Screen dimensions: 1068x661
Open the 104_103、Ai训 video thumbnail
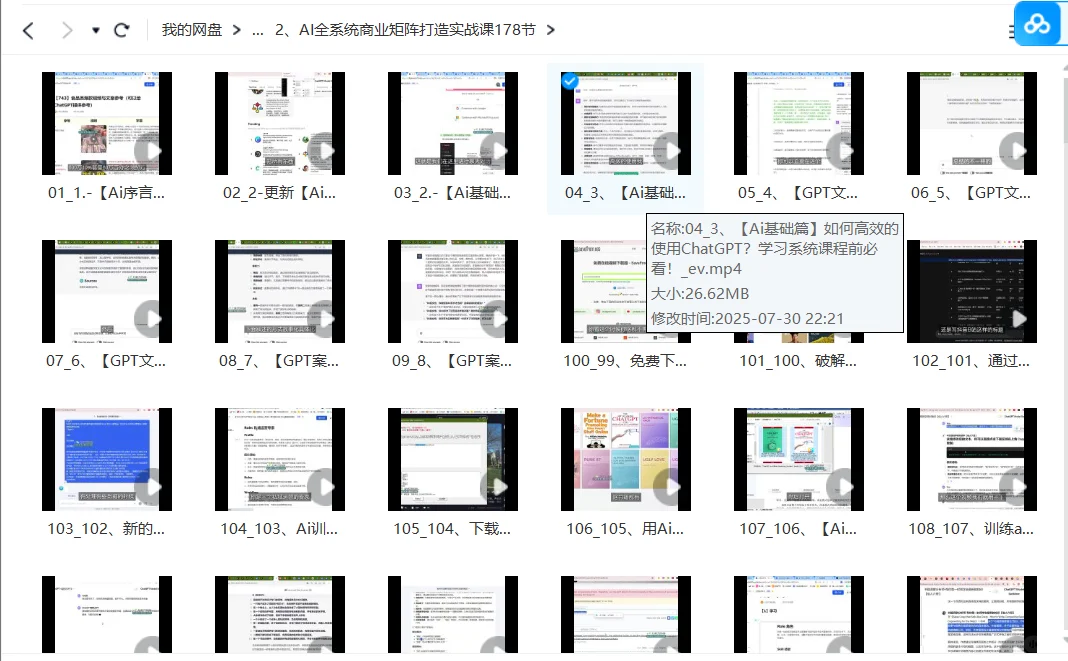[280, 459]
